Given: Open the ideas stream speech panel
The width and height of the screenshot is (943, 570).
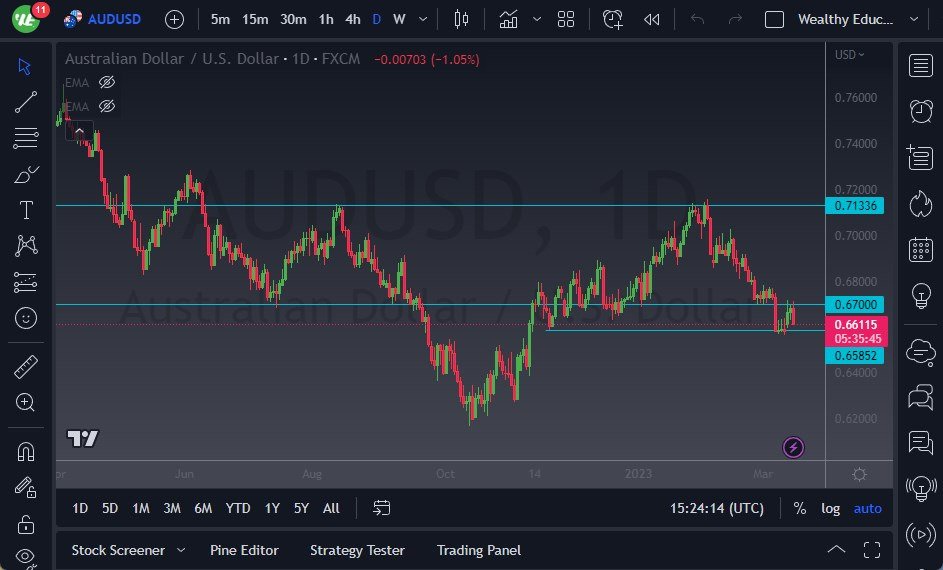Looking at the screenshot, I should pos(921,443).
